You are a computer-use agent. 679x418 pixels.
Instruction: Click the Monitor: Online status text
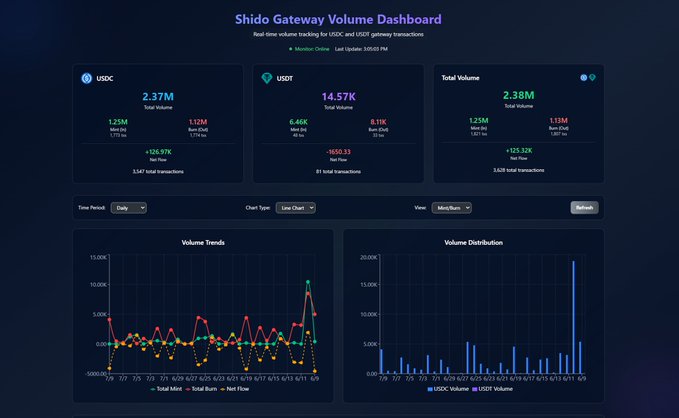[312, 49]
